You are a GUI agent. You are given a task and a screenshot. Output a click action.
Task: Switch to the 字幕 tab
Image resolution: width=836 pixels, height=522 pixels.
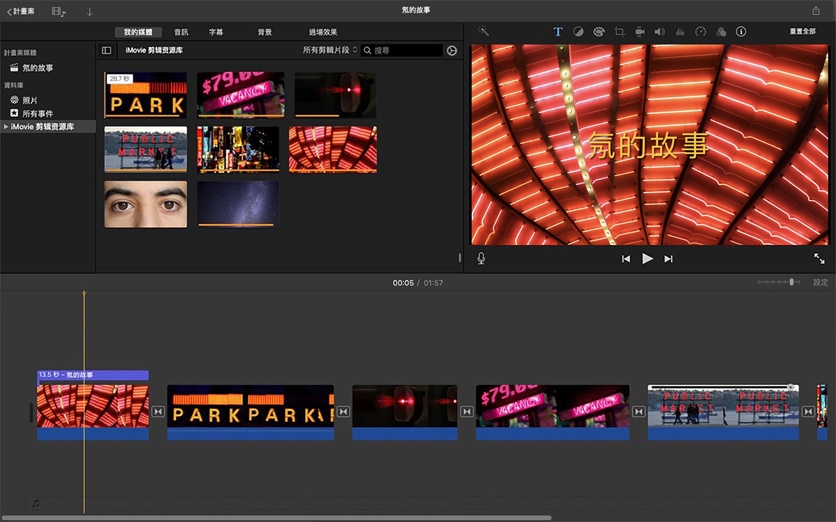(216, 32)
